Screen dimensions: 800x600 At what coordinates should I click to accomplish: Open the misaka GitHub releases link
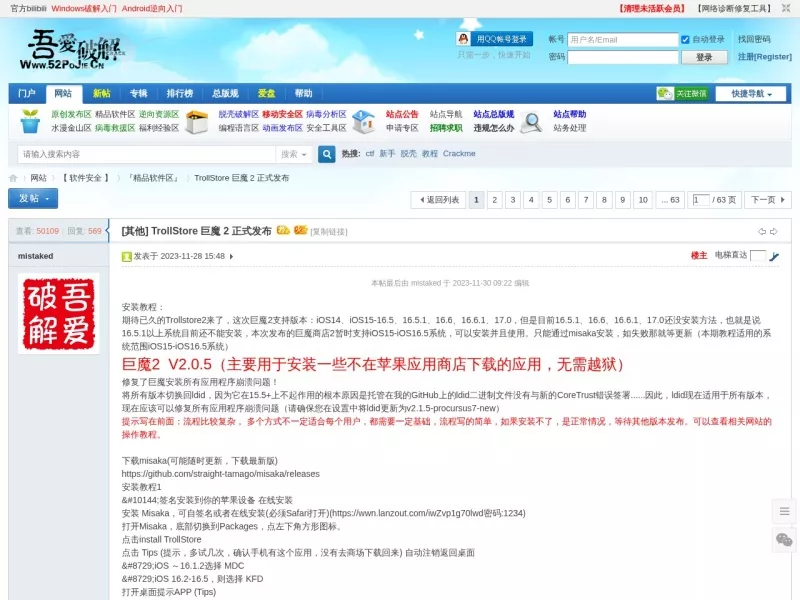(220, 474)
